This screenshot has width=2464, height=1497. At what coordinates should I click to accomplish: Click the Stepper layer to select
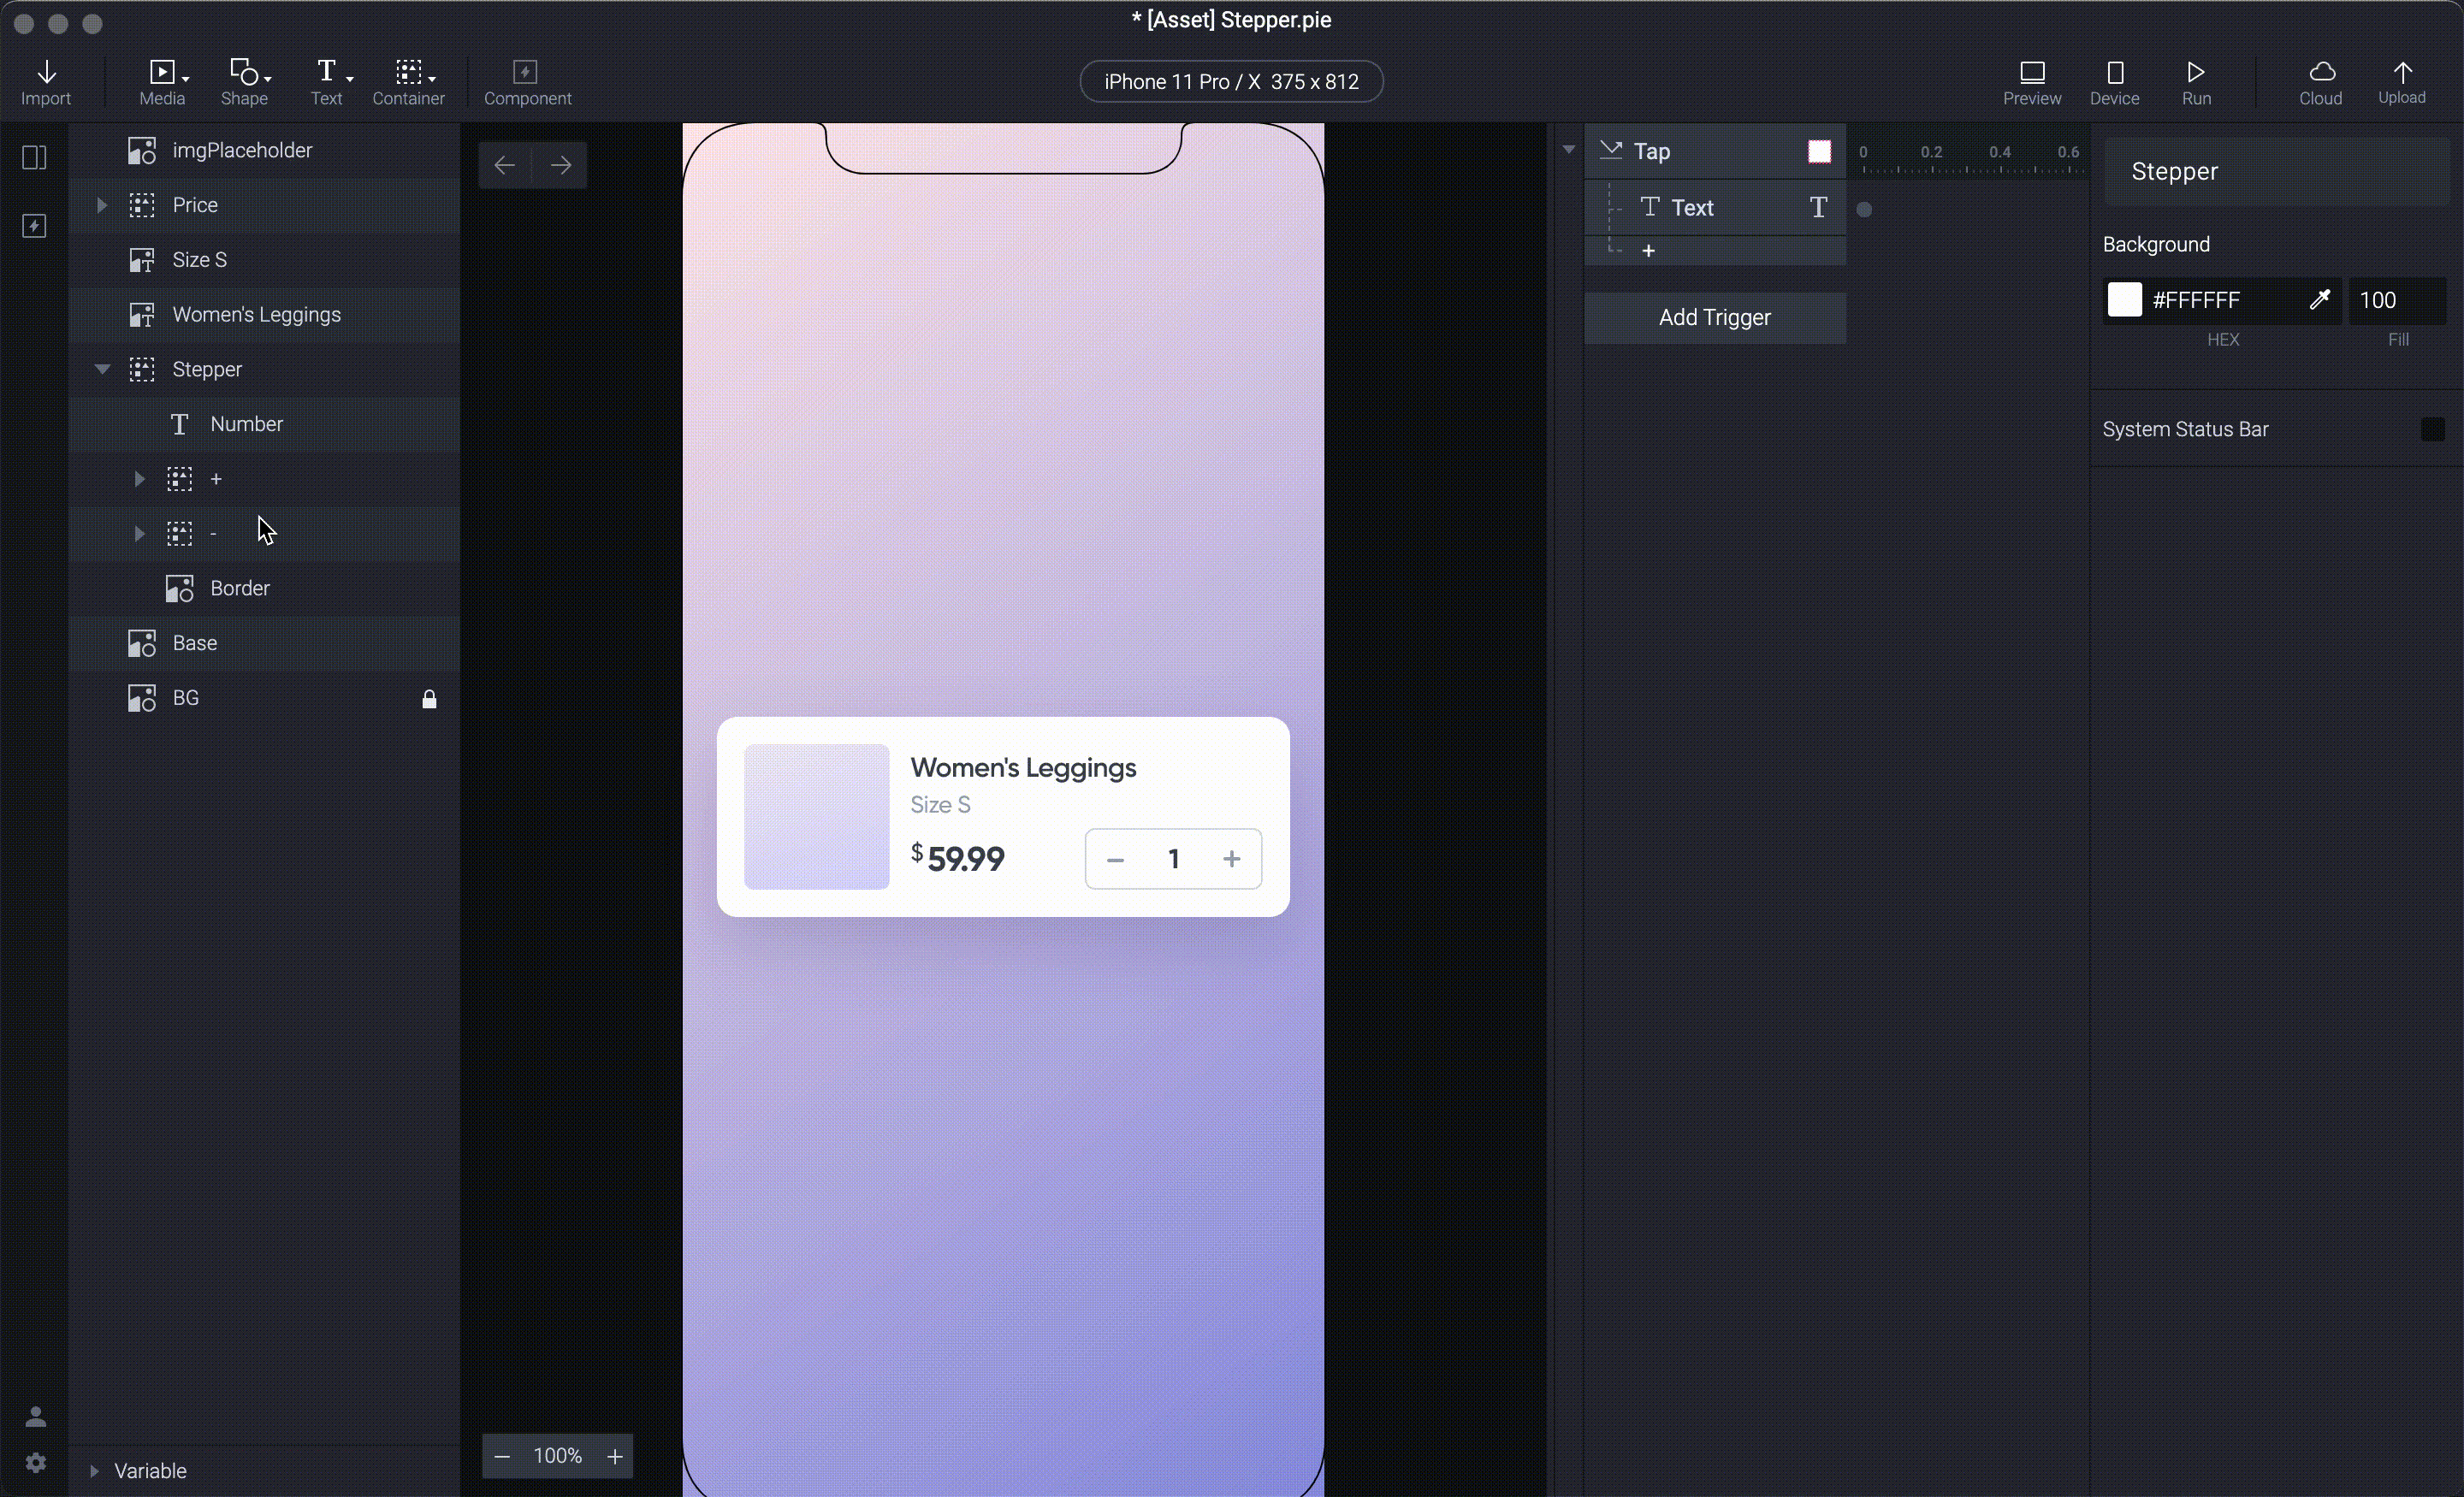(x=206, y=368)
